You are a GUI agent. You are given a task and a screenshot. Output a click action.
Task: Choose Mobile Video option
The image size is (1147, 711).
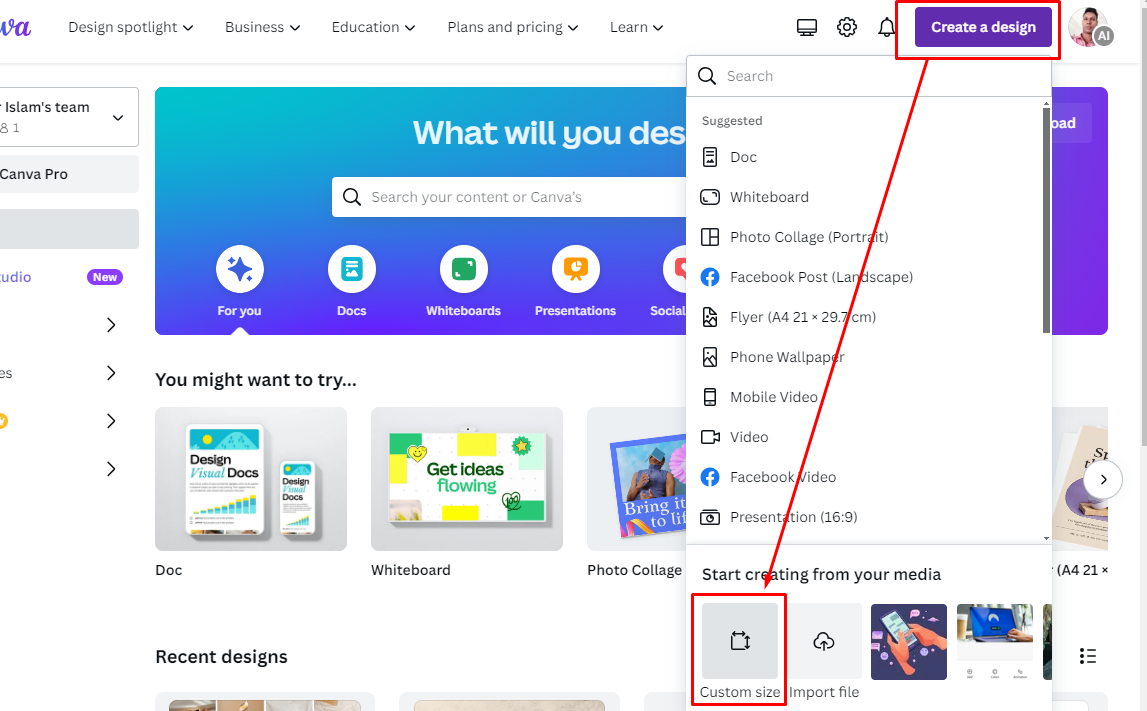(x=868, y=397)
